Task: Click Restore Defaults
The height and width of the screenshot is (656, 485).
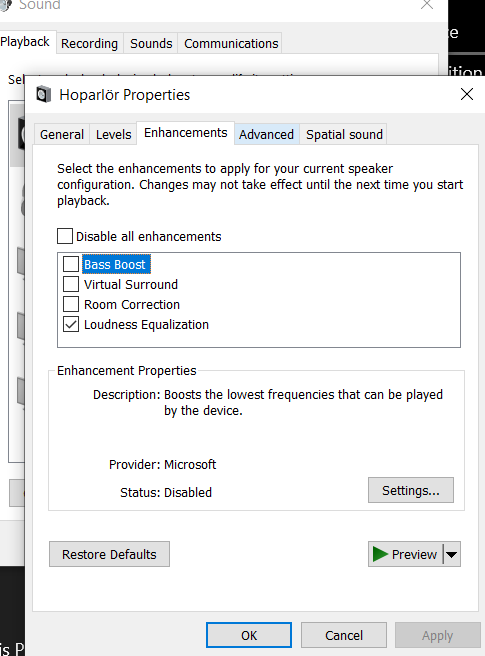Action: click(x=109, y=554)
